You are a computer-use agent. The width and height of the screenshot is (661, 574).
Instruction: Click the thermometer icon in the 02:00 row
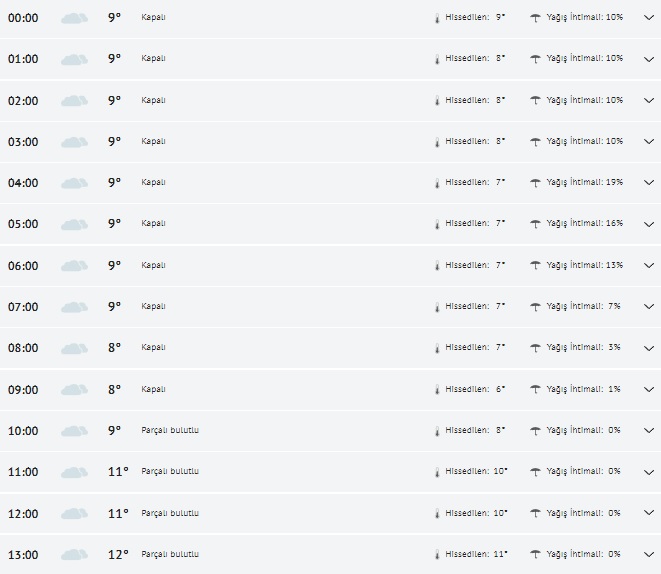click(437, 101)
